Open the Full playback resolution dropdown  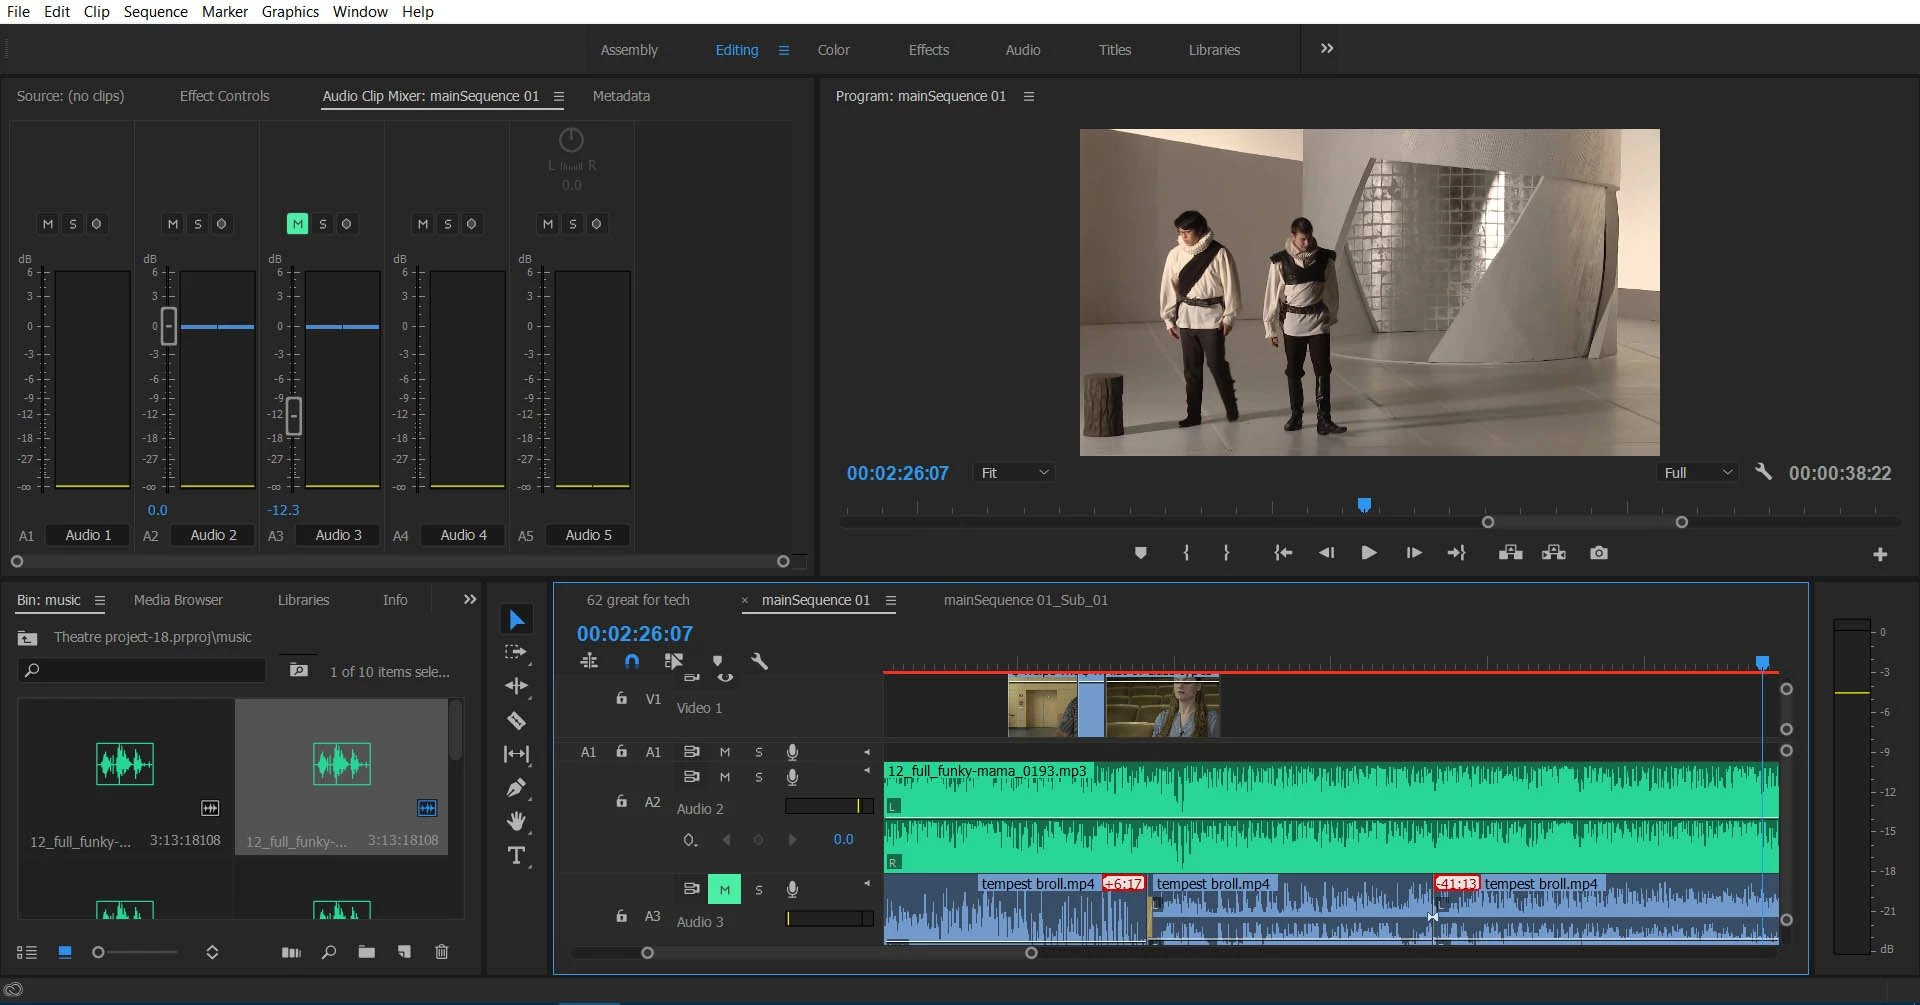(1697, 473)
